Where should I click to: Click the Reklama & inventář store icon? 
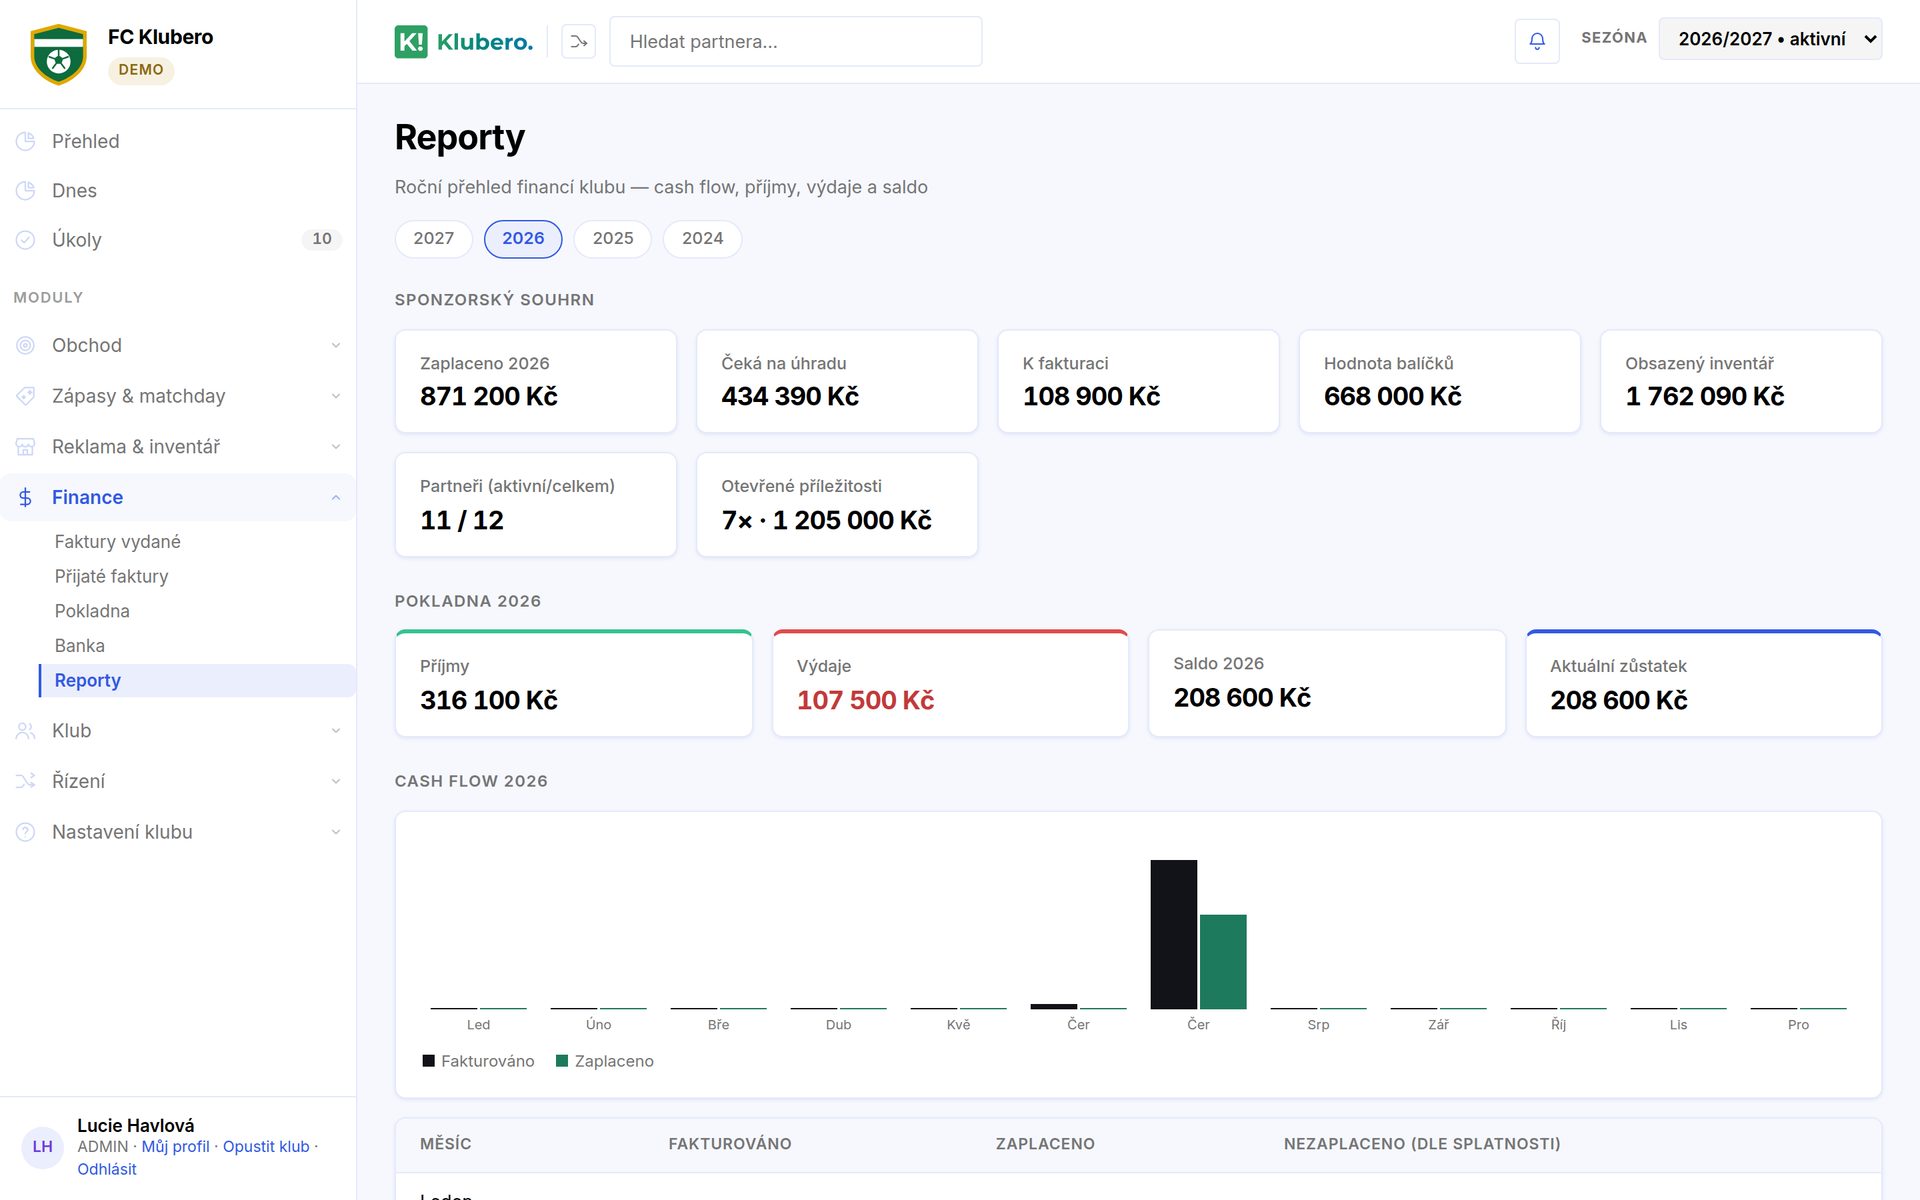click(26, 446)
